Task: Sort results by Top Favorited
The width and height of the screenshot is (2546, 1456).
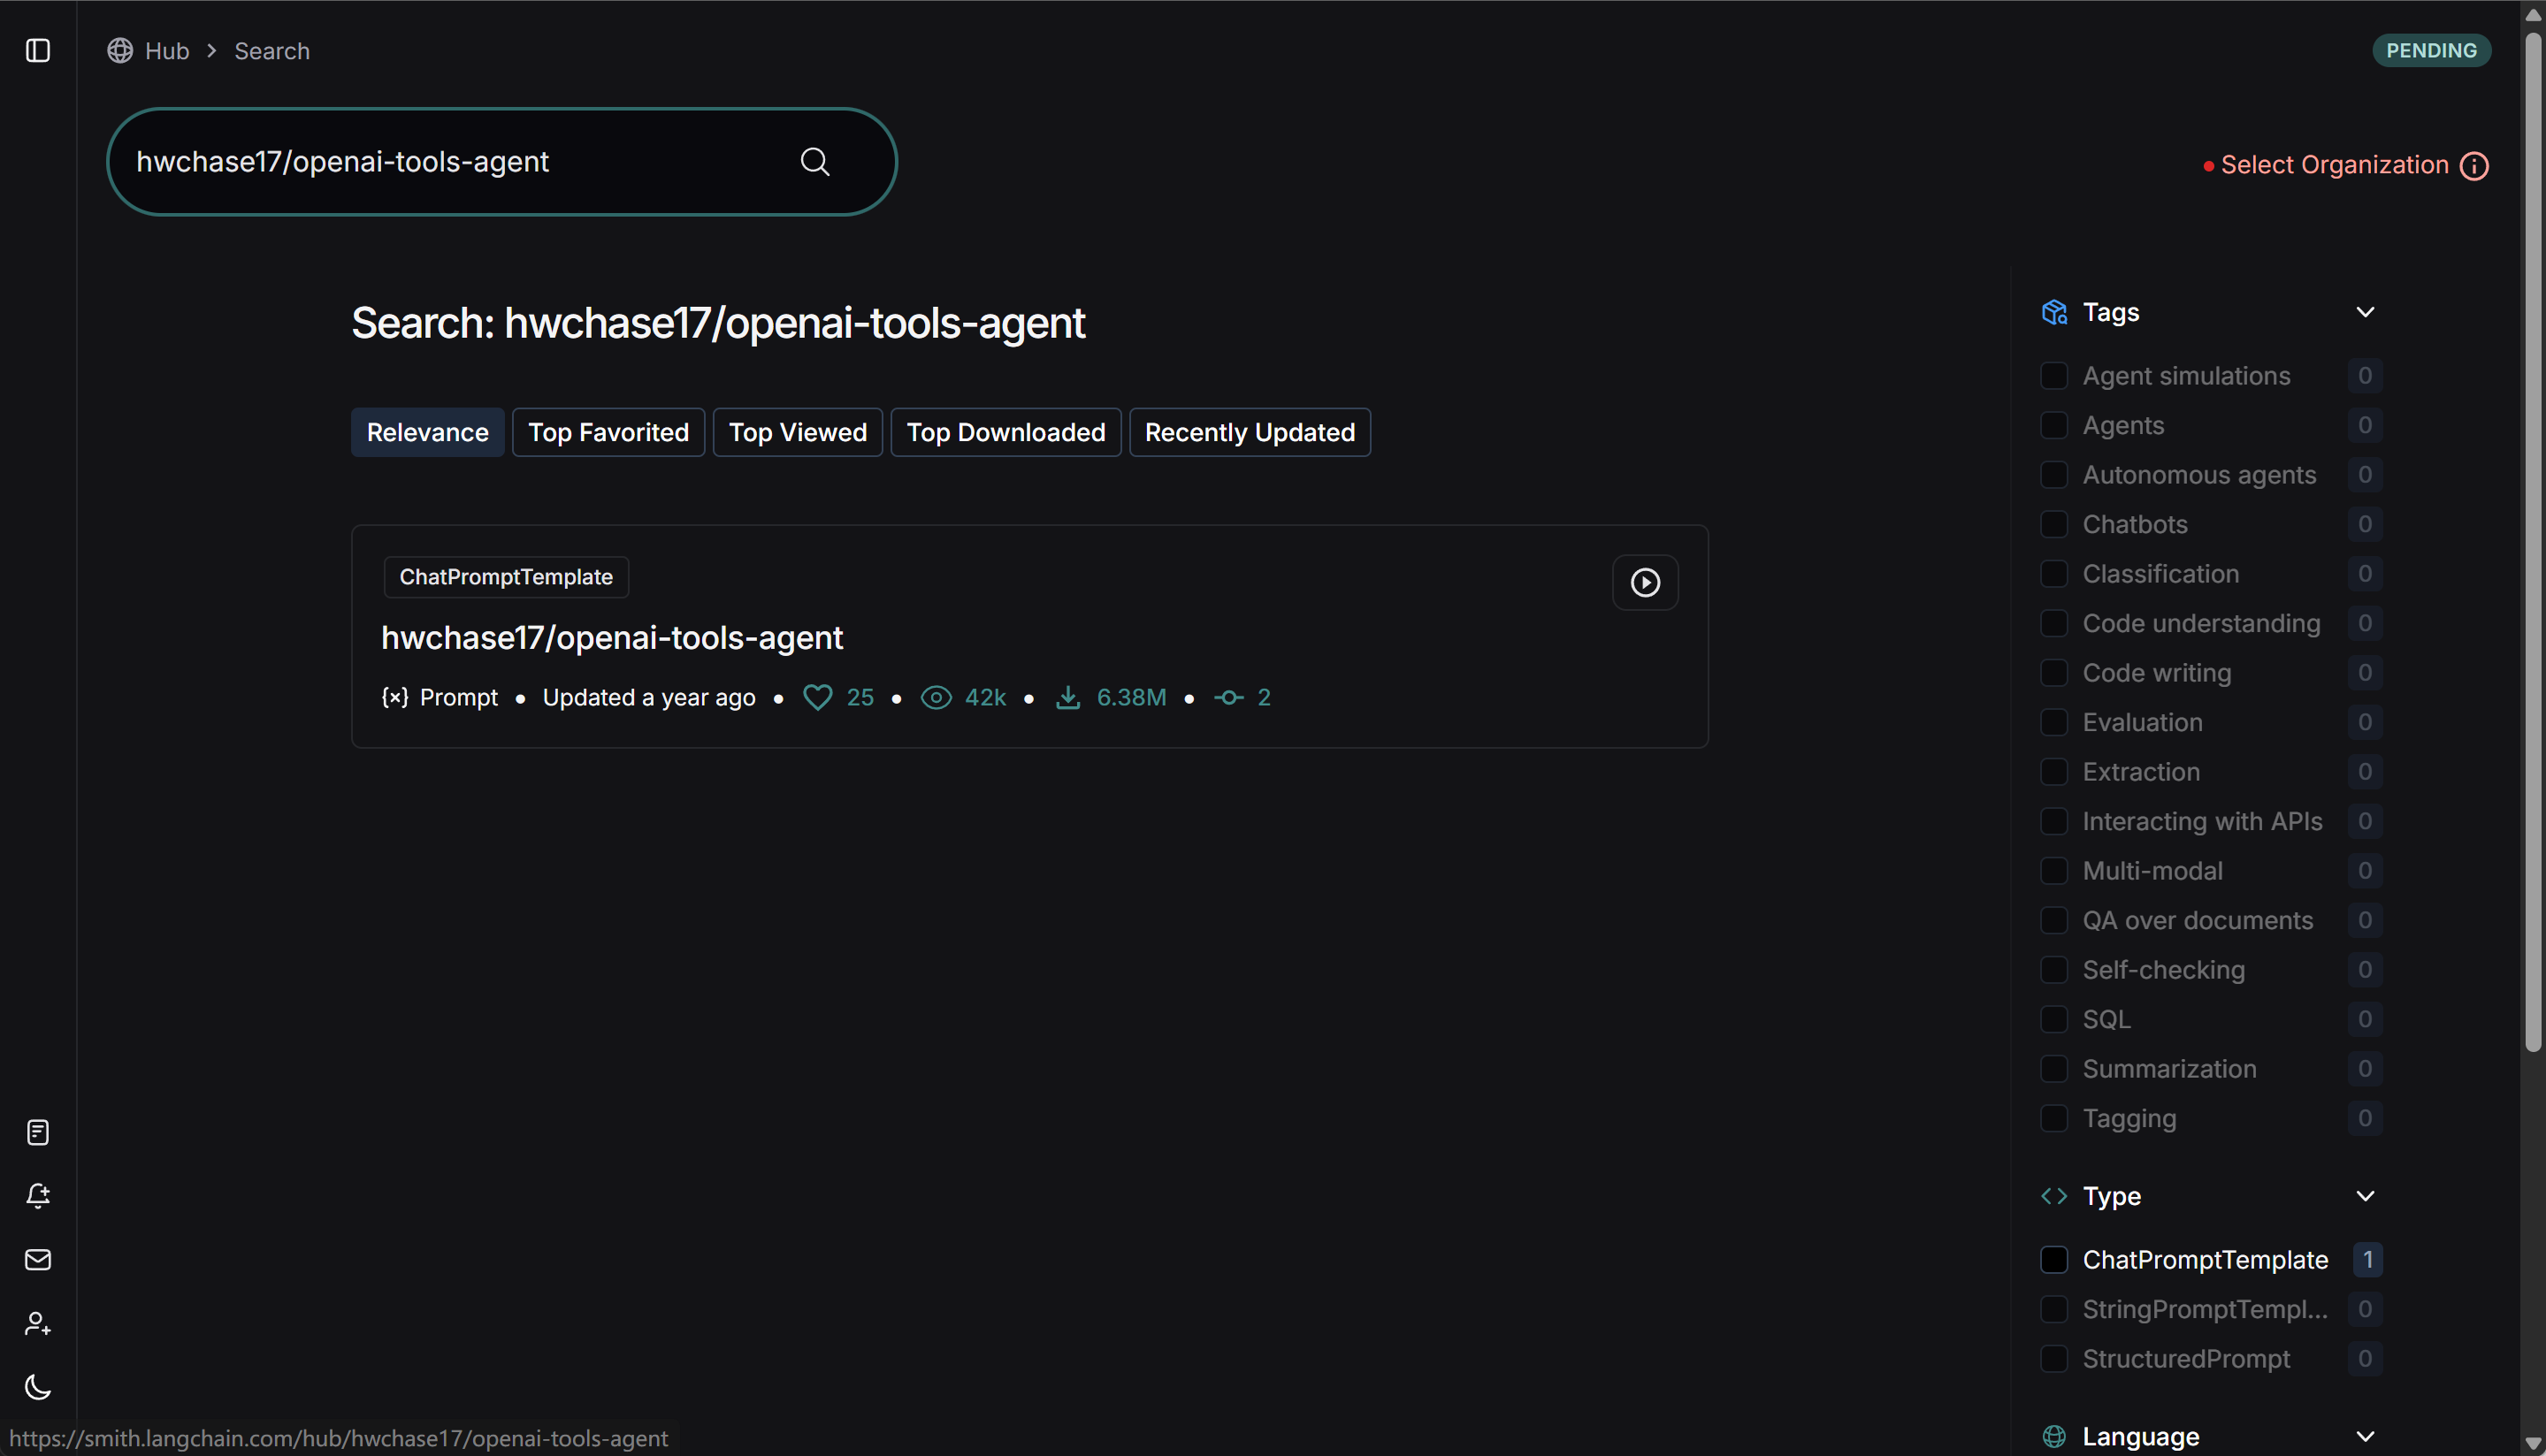Action: point(608,433)
